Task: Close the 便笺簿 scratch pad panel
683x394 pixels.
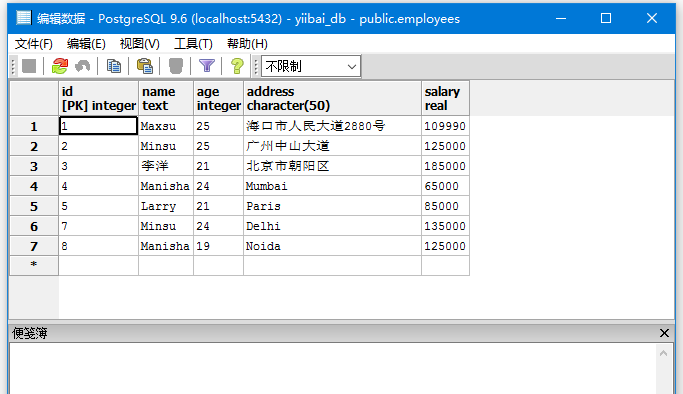Action: 664,333
